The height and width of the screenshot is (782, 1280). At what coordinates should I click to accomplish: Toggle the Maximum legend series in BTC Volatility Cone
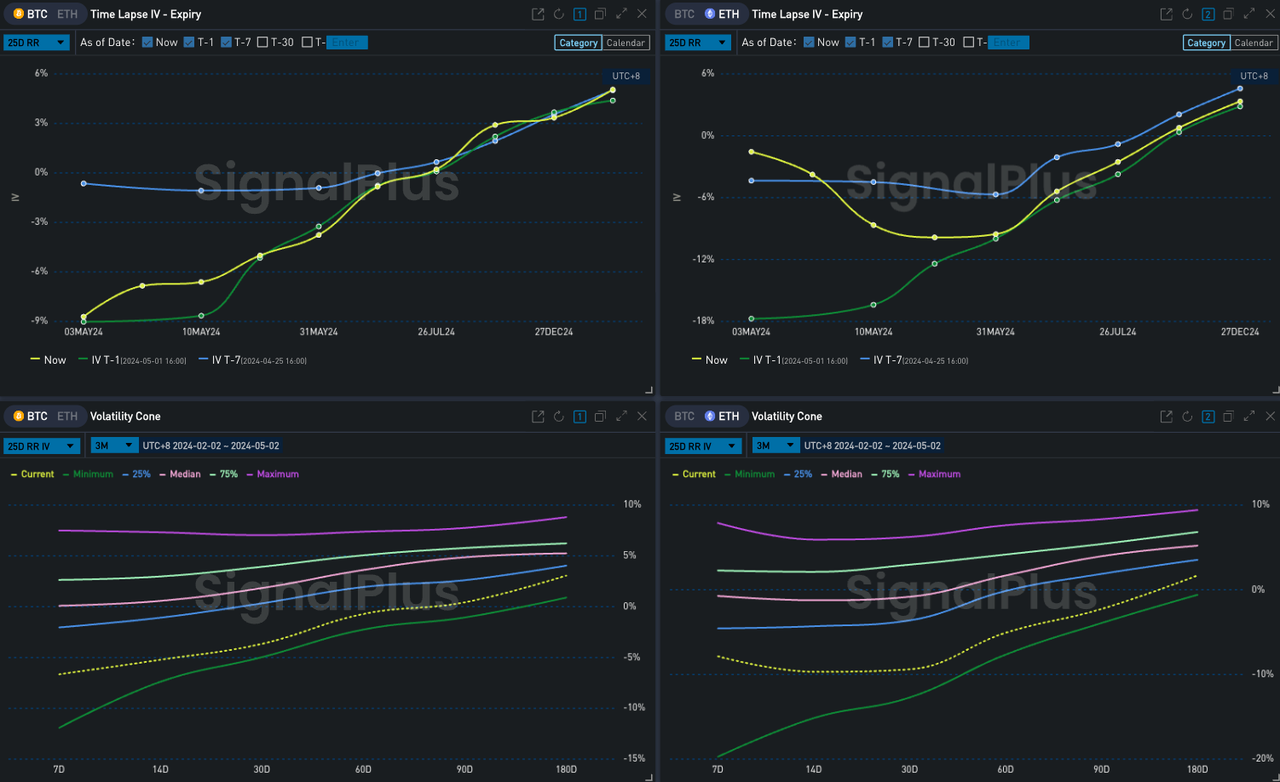[x=277, y=474]
